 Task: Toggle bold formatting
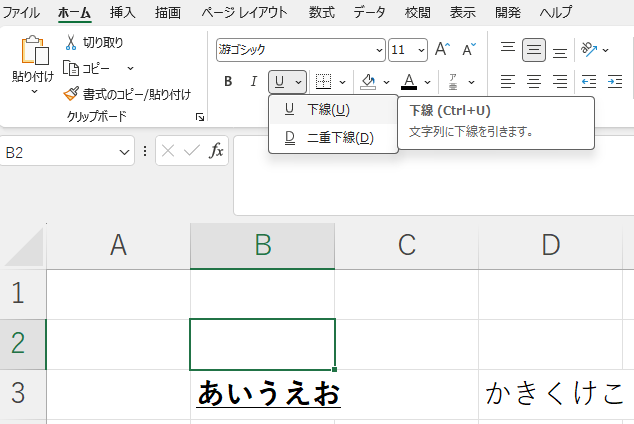228,82
